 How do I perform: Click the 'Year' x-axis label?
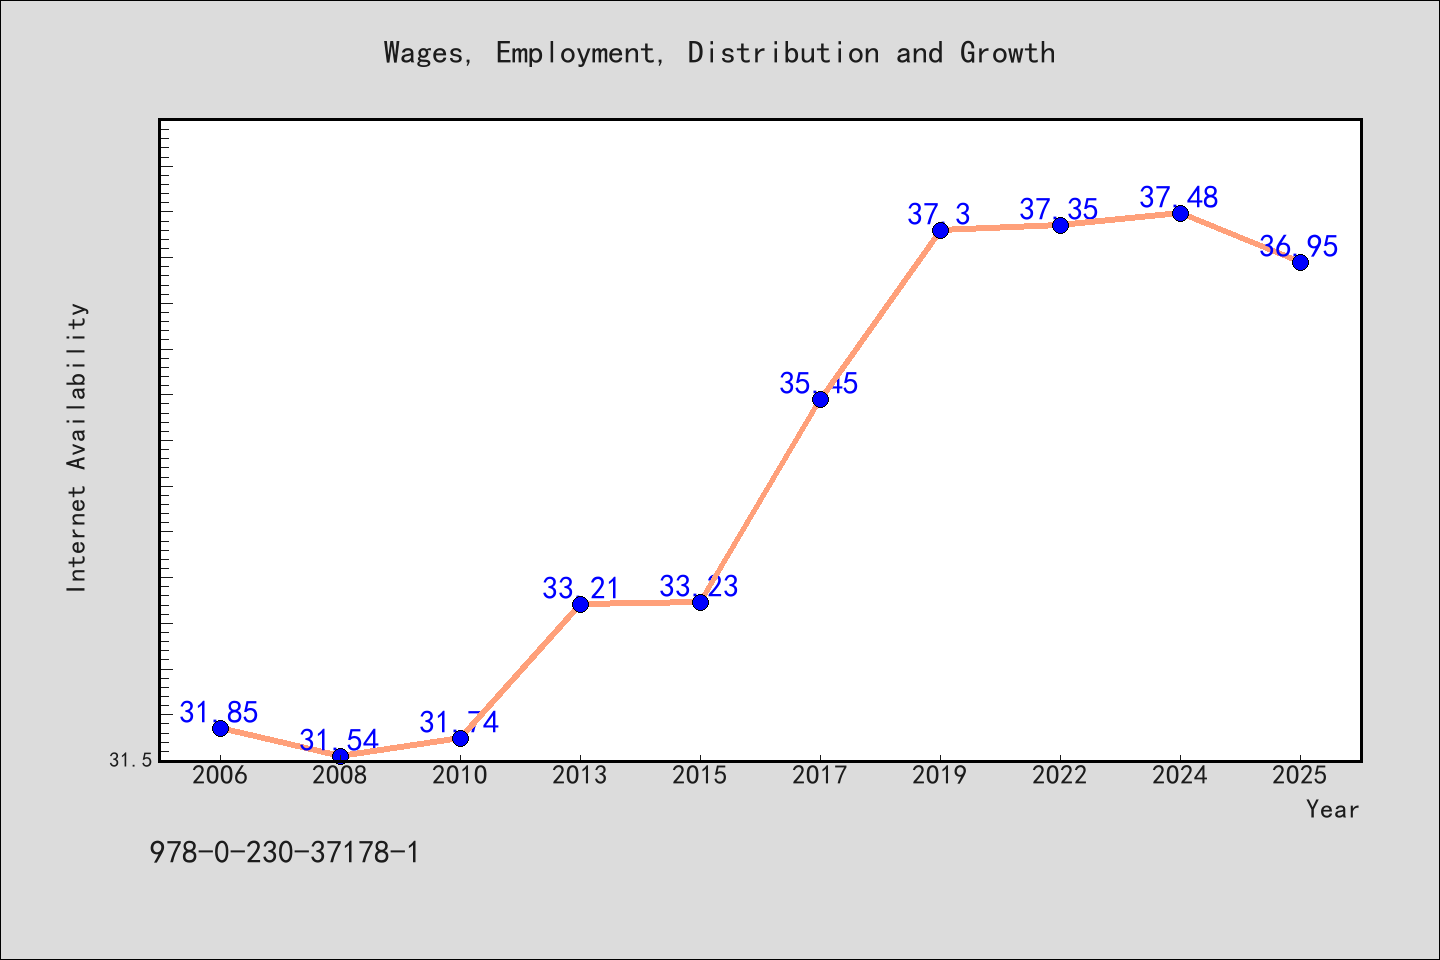pos(1332,809)
